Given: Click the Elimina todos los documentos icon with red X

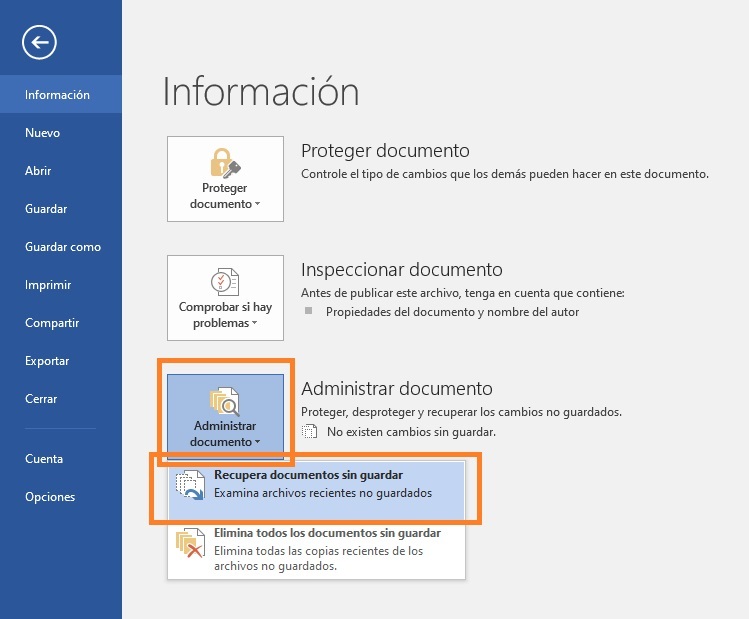Looking at the screenshot, I should pos(189,544).
